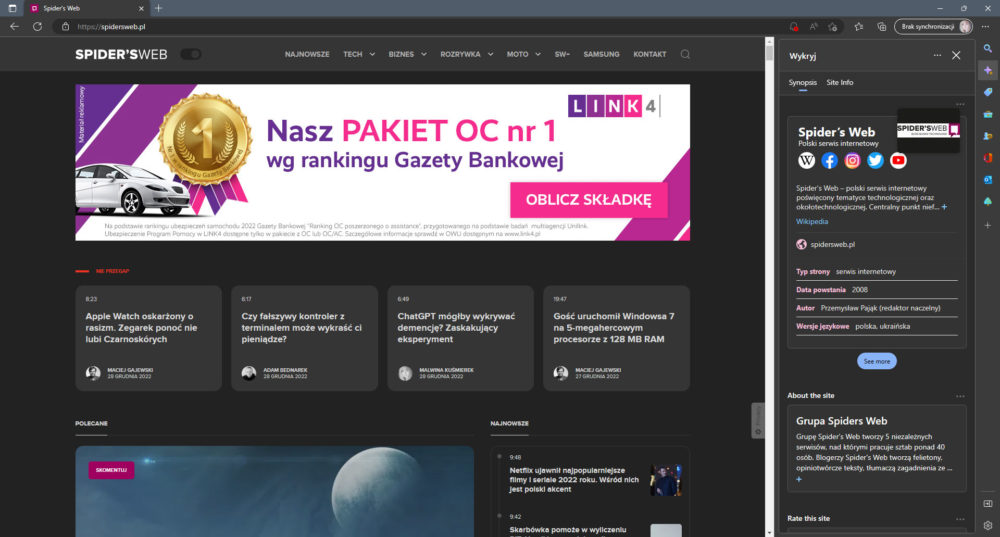Open the browser Settings and more menu

985,27
